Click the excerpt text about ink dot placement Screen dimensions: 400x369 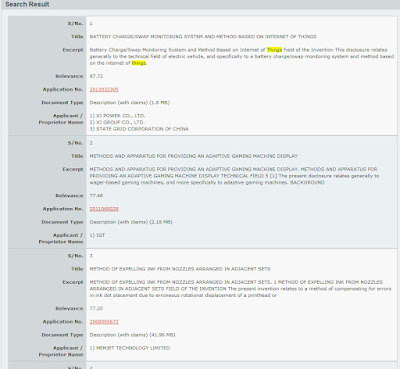point(240,289)
